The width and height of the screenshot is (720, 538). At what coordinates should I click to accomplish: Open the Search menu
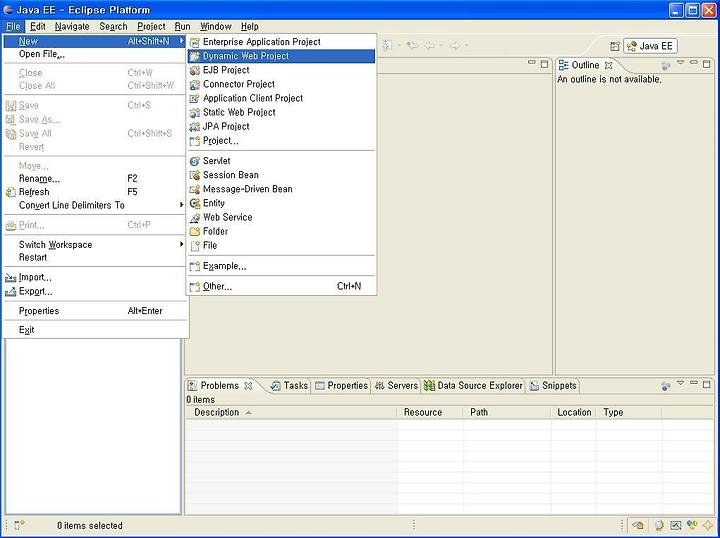pos(113,27)
